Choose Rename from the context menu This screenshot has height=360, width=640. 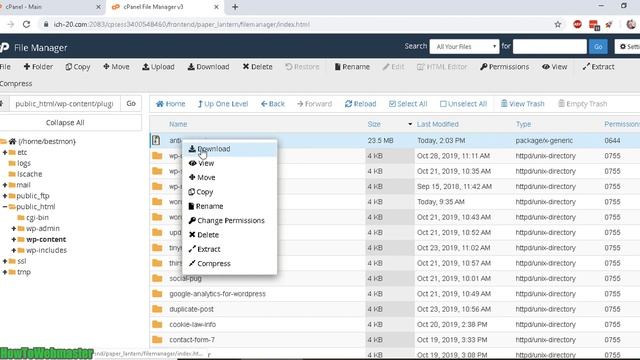click(x=229, y=206)
